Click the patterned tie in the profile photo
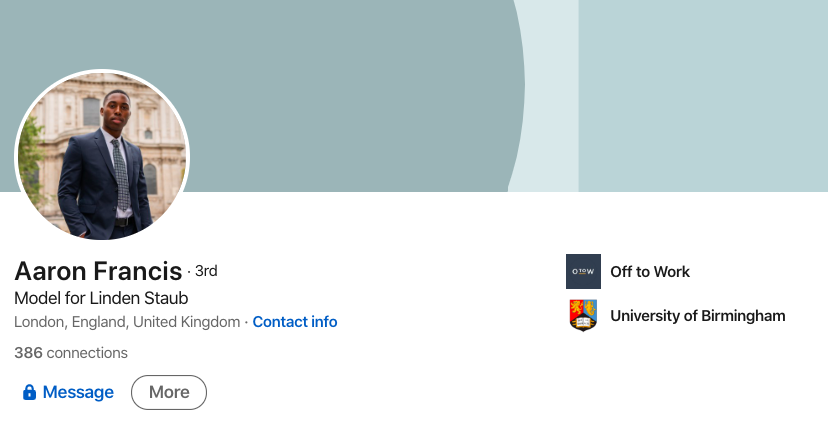Viewport: 828px width, 429px height. (121, 174)
